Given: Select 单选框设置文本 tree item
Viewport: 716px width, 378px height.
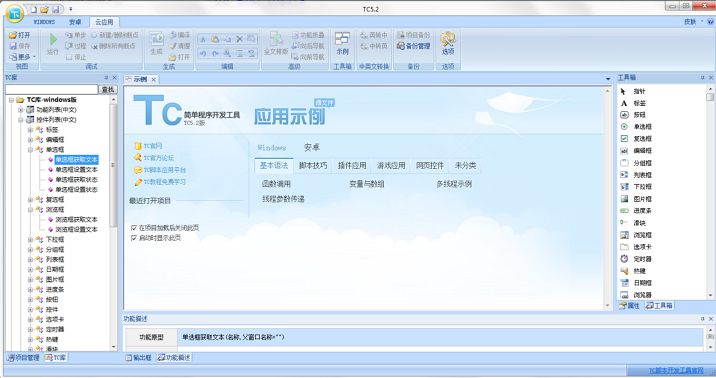Looking at the screenshot, I should coord(76,170).
